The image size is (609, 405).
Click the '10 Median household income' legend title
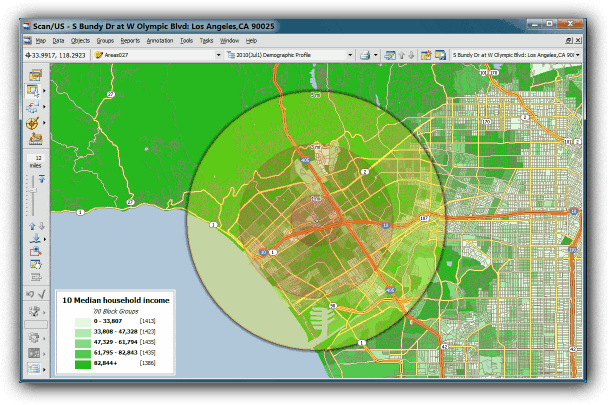(x=116, y=300)
